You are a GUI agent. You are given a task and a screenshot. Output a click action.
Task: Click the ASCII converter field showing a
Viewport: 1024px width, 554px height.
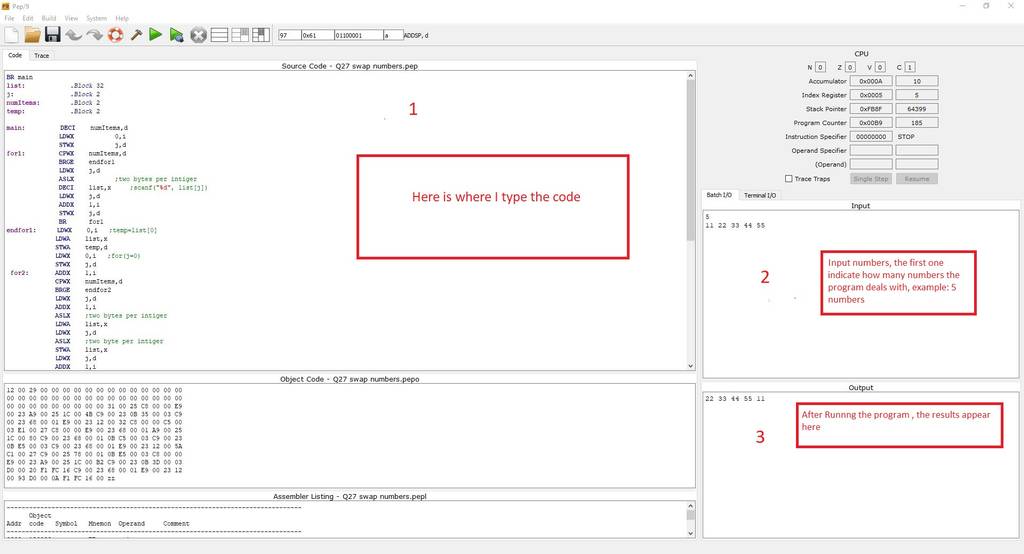392,35
